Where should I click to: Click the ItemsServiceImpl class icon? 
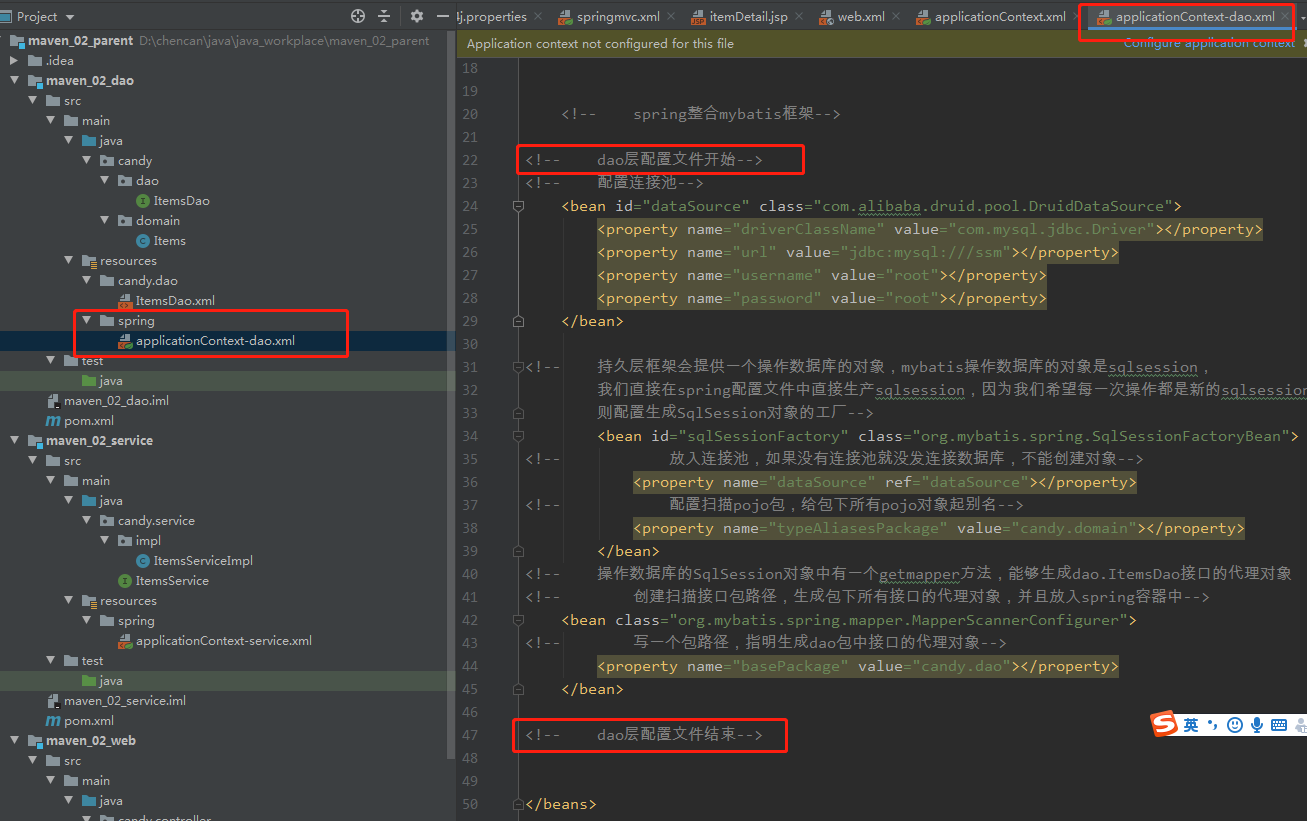point(143,561)
